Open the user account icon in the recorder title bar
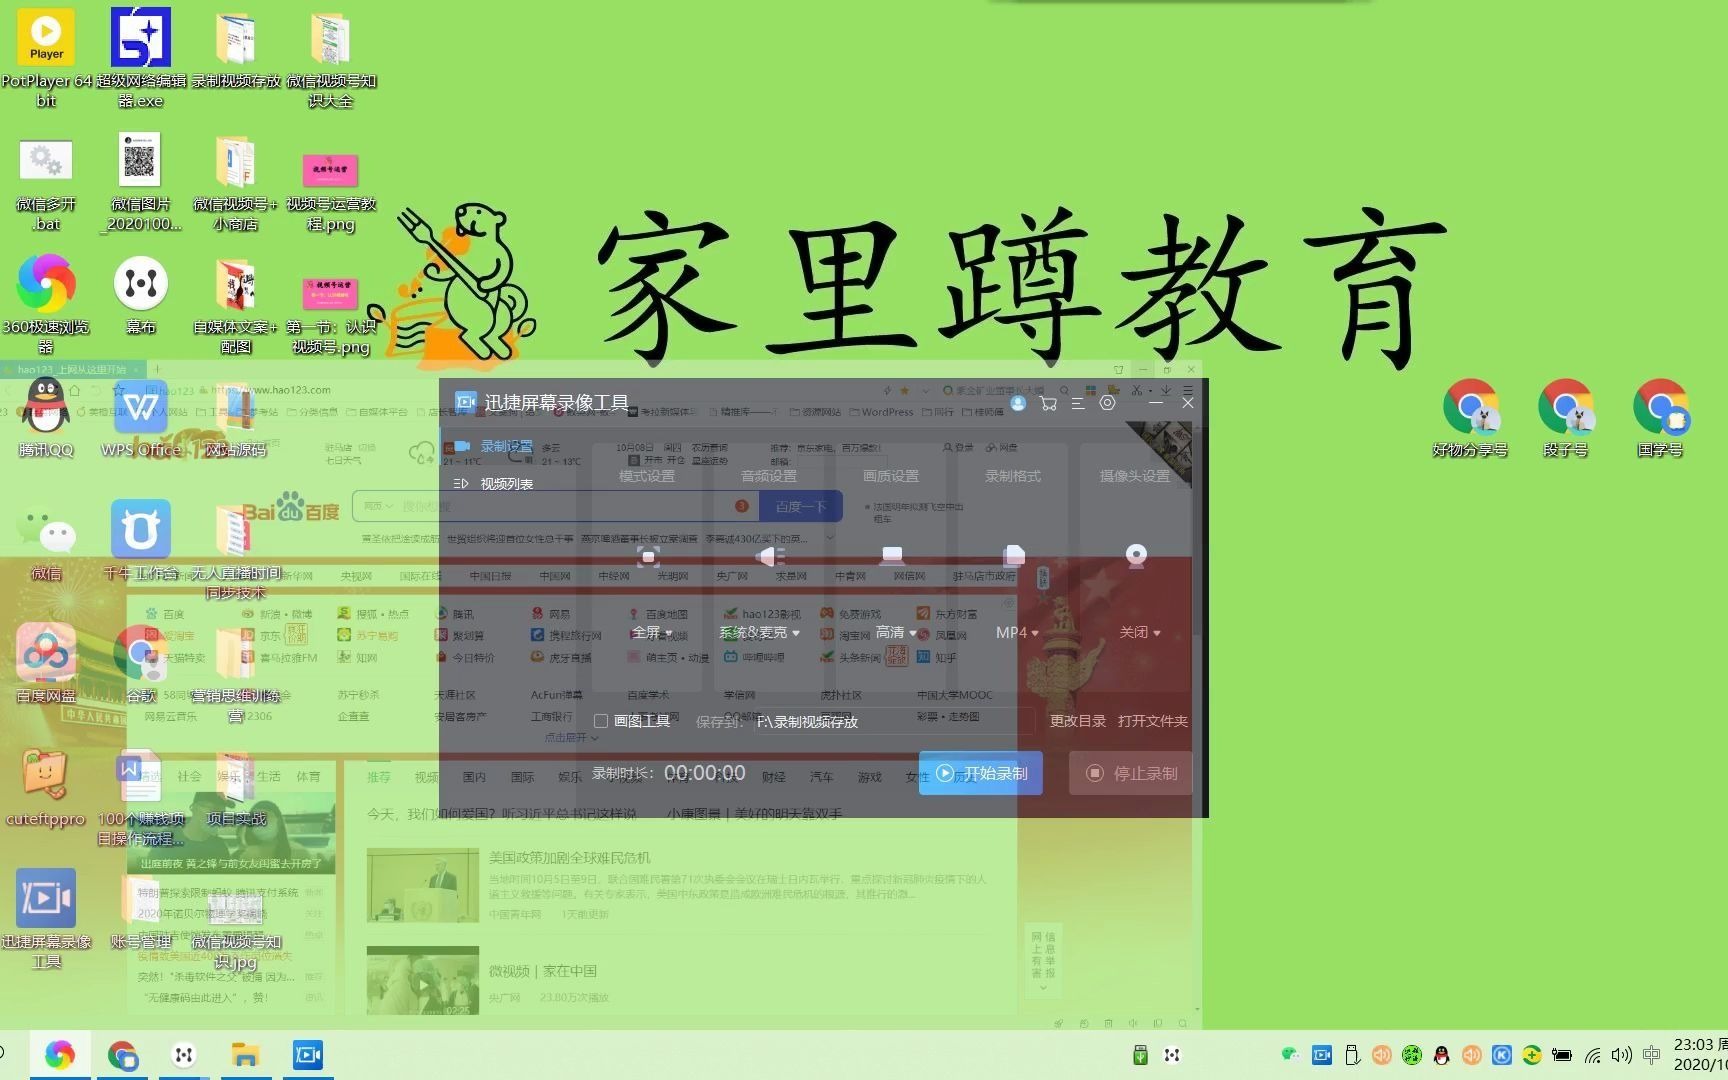 coord(1018,403)
